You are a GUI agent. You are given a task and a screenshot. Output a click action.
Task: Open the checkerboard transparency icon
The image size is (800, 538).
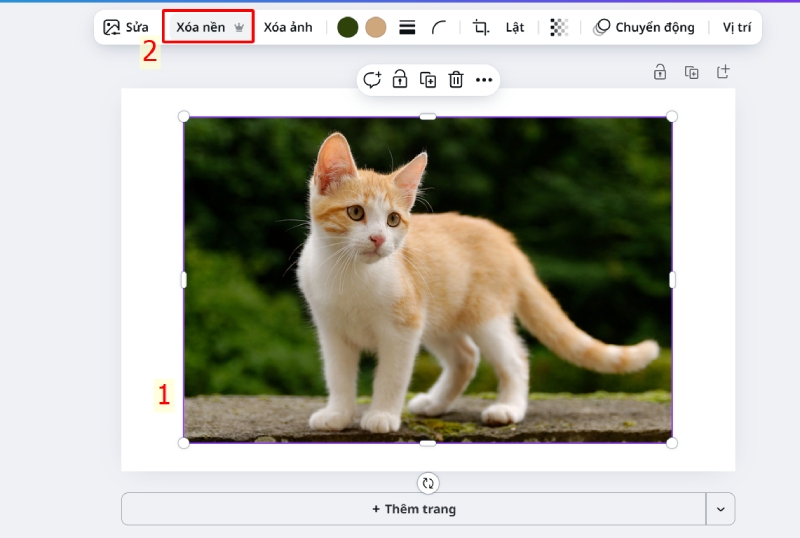[x=559, y=28]
